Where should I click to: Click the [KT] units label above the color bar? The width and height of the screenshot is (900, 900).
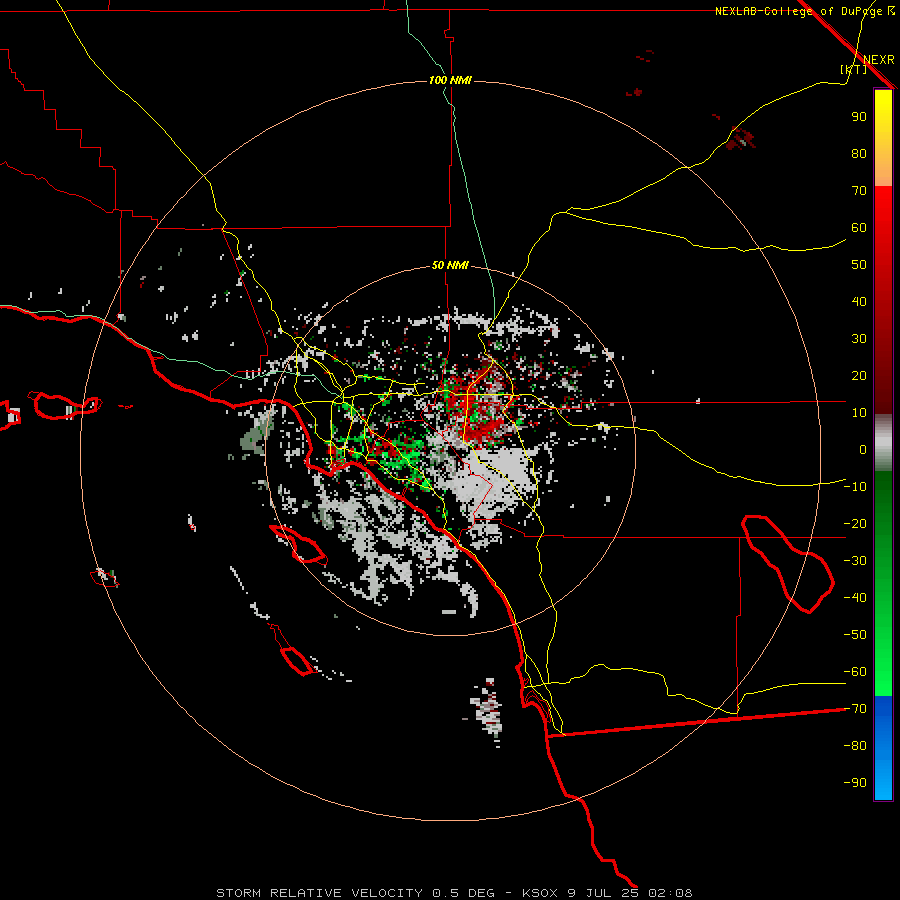pos(854,69)
